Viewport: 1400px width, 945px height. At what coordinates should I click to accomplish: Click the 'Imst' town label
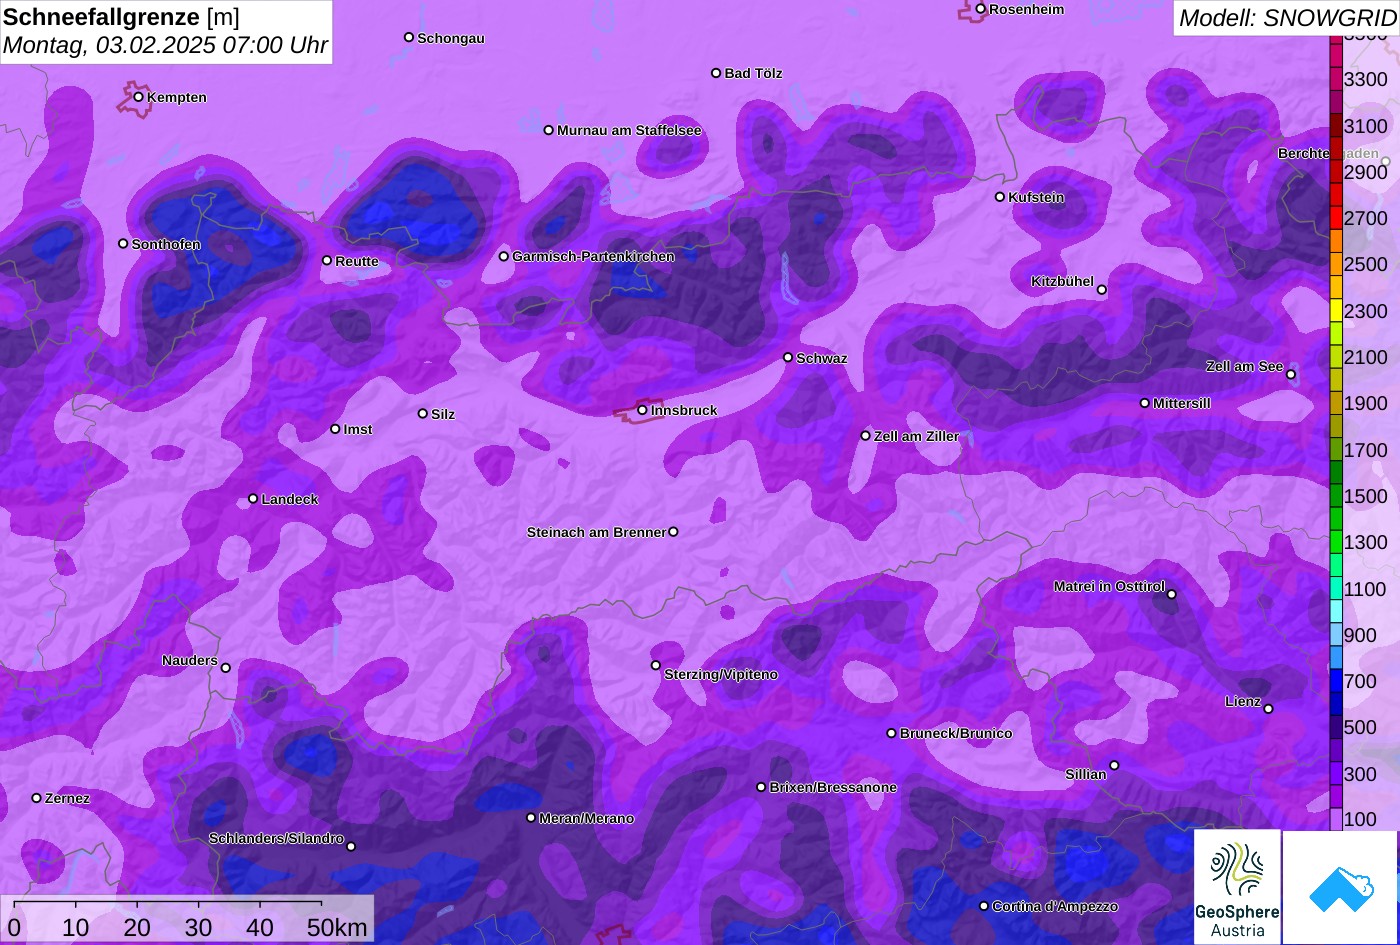[x=358, y=429]
